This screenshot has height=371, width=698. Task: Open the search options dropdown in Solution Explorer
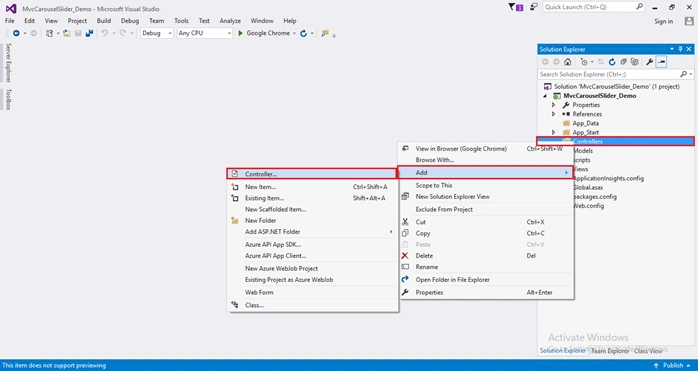click(690, 74)
